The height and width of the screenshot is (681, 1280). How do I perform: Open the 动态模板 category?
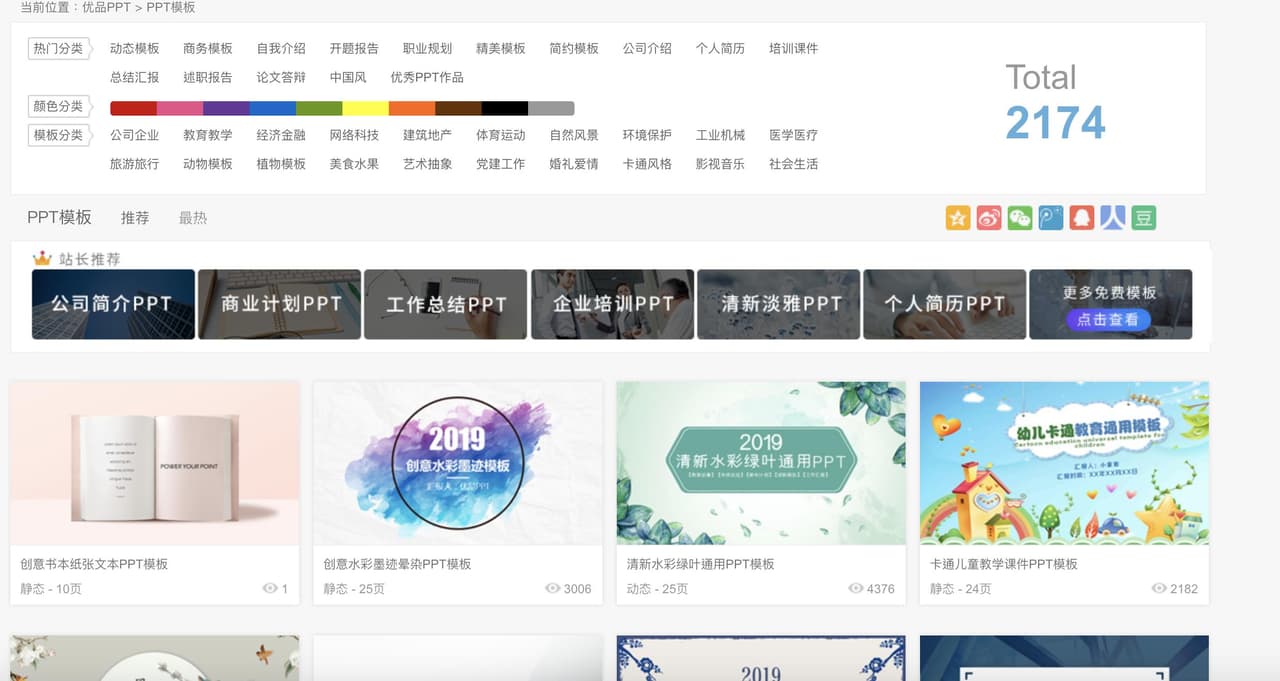(135, 48)
